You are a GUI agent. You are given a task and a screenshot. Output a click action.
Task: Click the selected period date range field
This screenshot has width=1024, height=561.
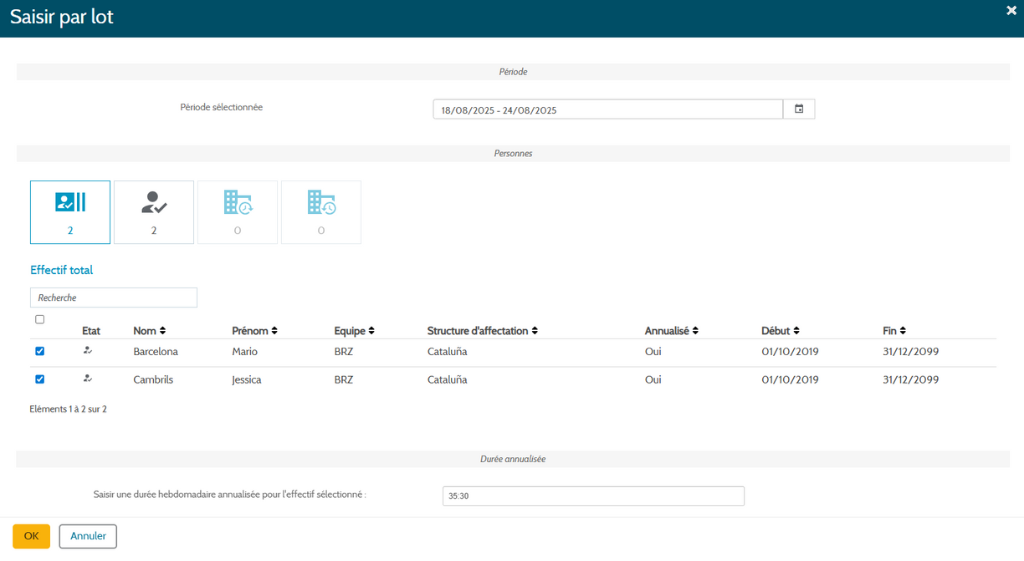pyautogui.click(x=608, y=109)
